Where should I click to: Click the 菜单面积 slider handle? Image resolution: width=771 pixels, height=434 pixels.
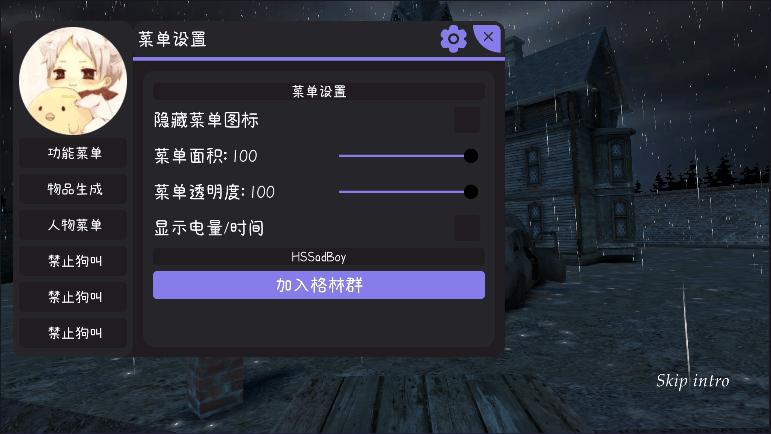[x=471, y=156]
